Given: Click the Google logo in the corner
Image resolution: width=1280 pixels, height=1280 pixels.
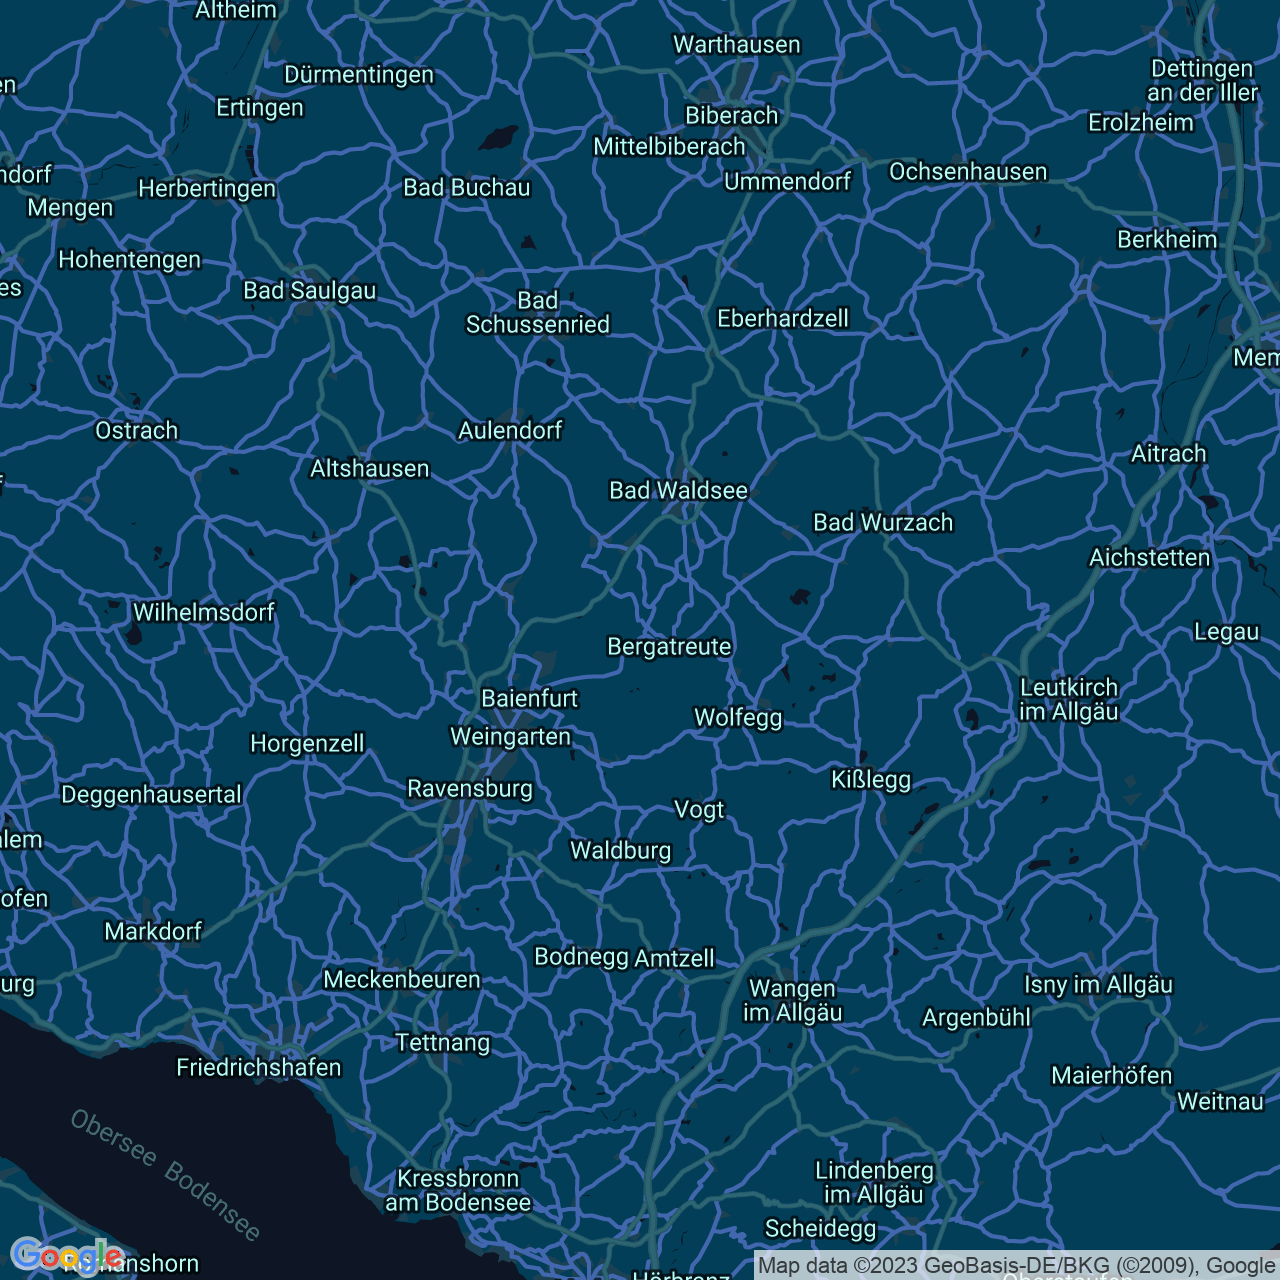Looking at the screenshot, I should [65, 1255].
